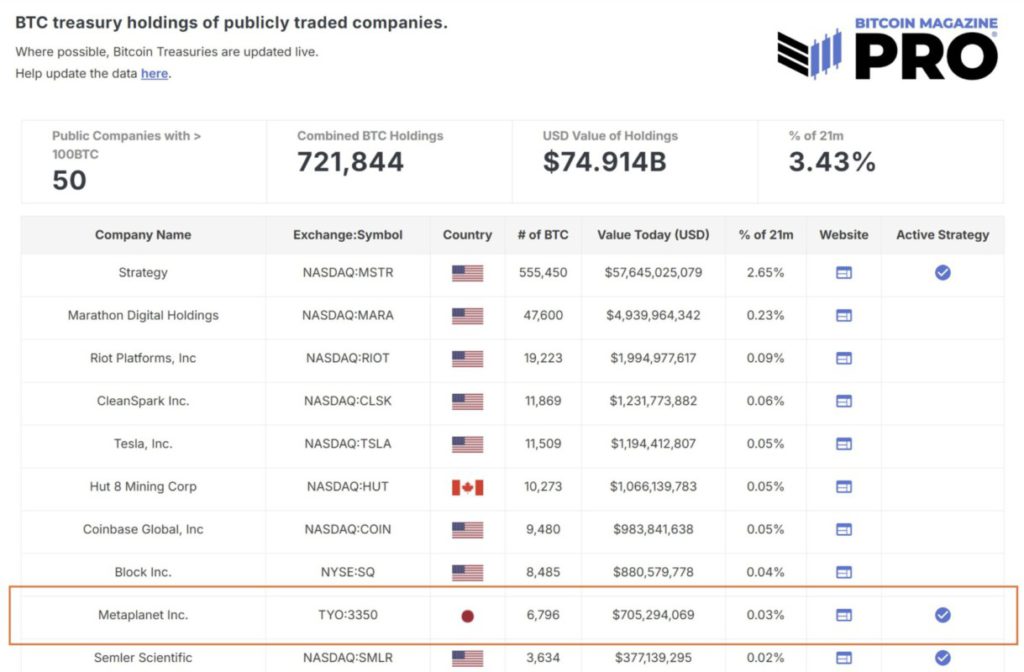Click the NASDAQ:TSLA ticker symbol
1024x672 pixels.
tap(348, 444)
